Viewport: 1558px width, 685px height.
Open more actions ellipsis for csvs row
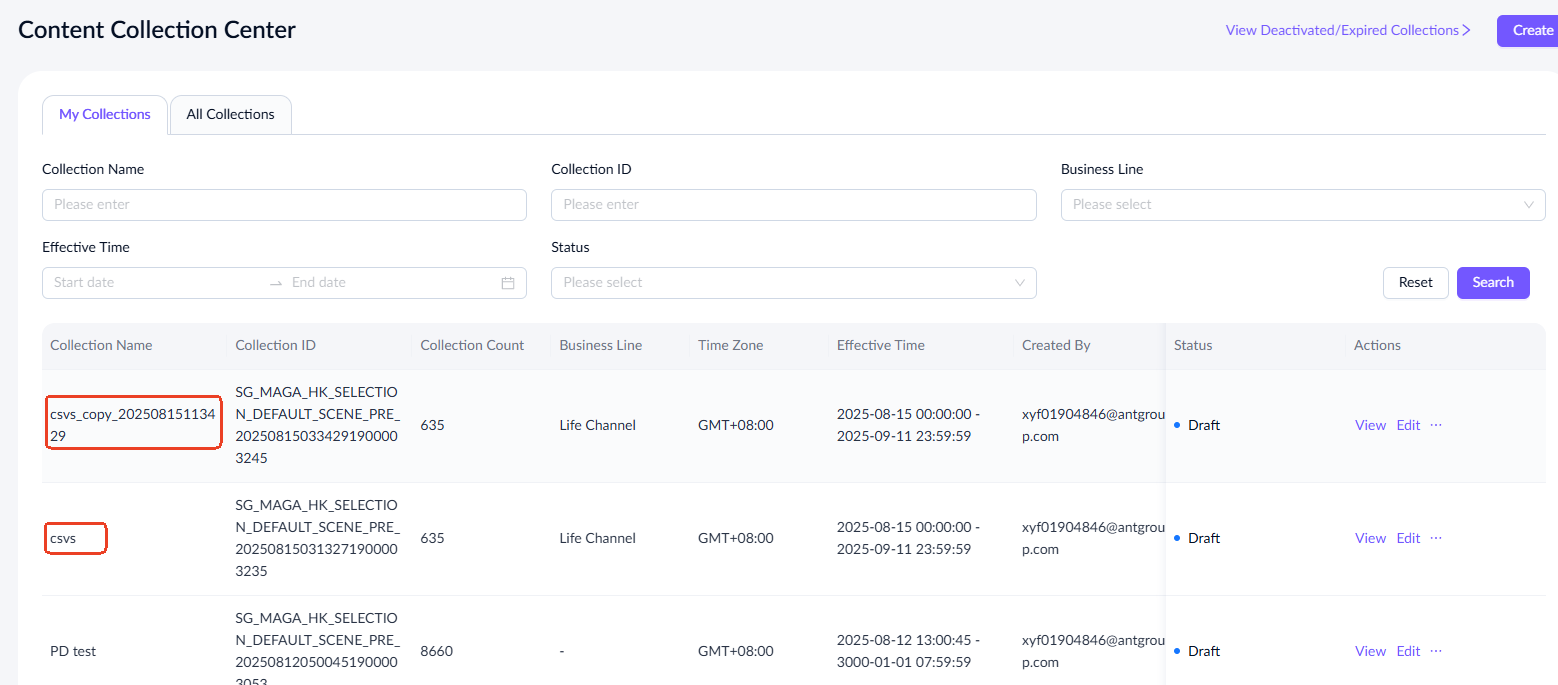(x=1436, y=538)
